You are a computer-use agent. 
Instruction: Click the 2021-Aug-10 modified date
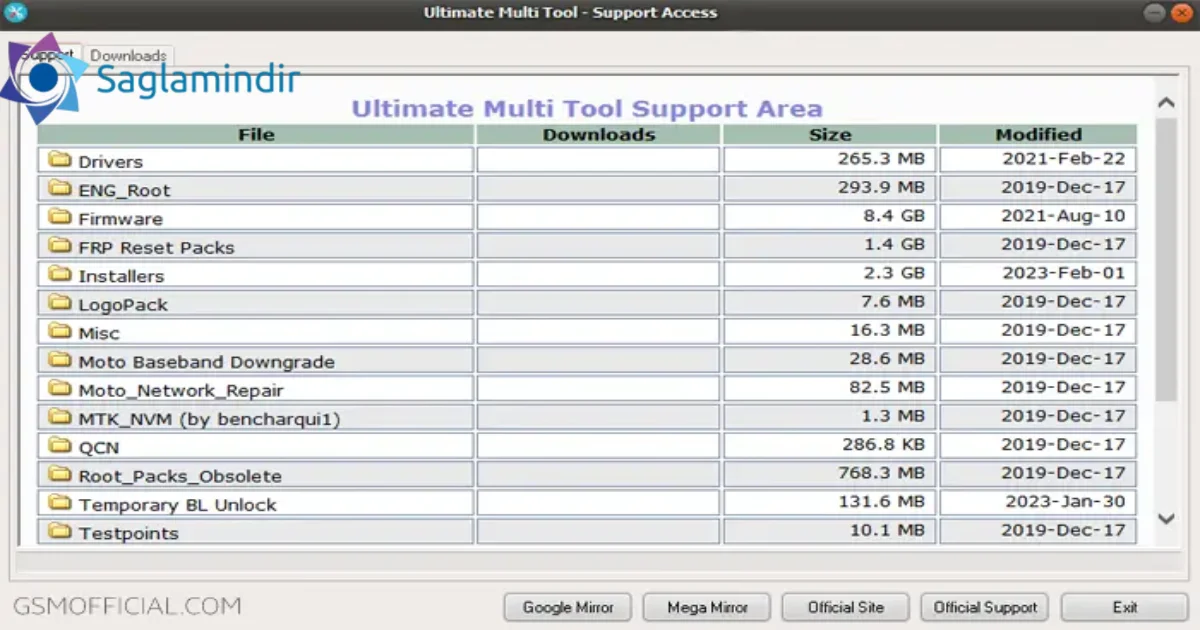(1063, 216)
